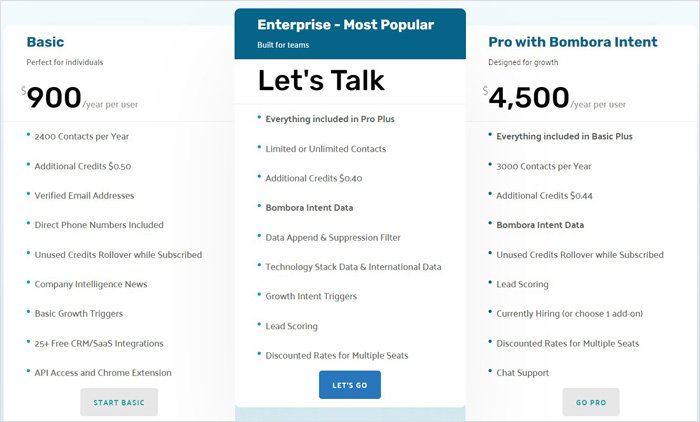This screenshot has height=422, width=700.
Task: Select the Pro with Bombora Intent heading
Action: click(x=573, y=42)
